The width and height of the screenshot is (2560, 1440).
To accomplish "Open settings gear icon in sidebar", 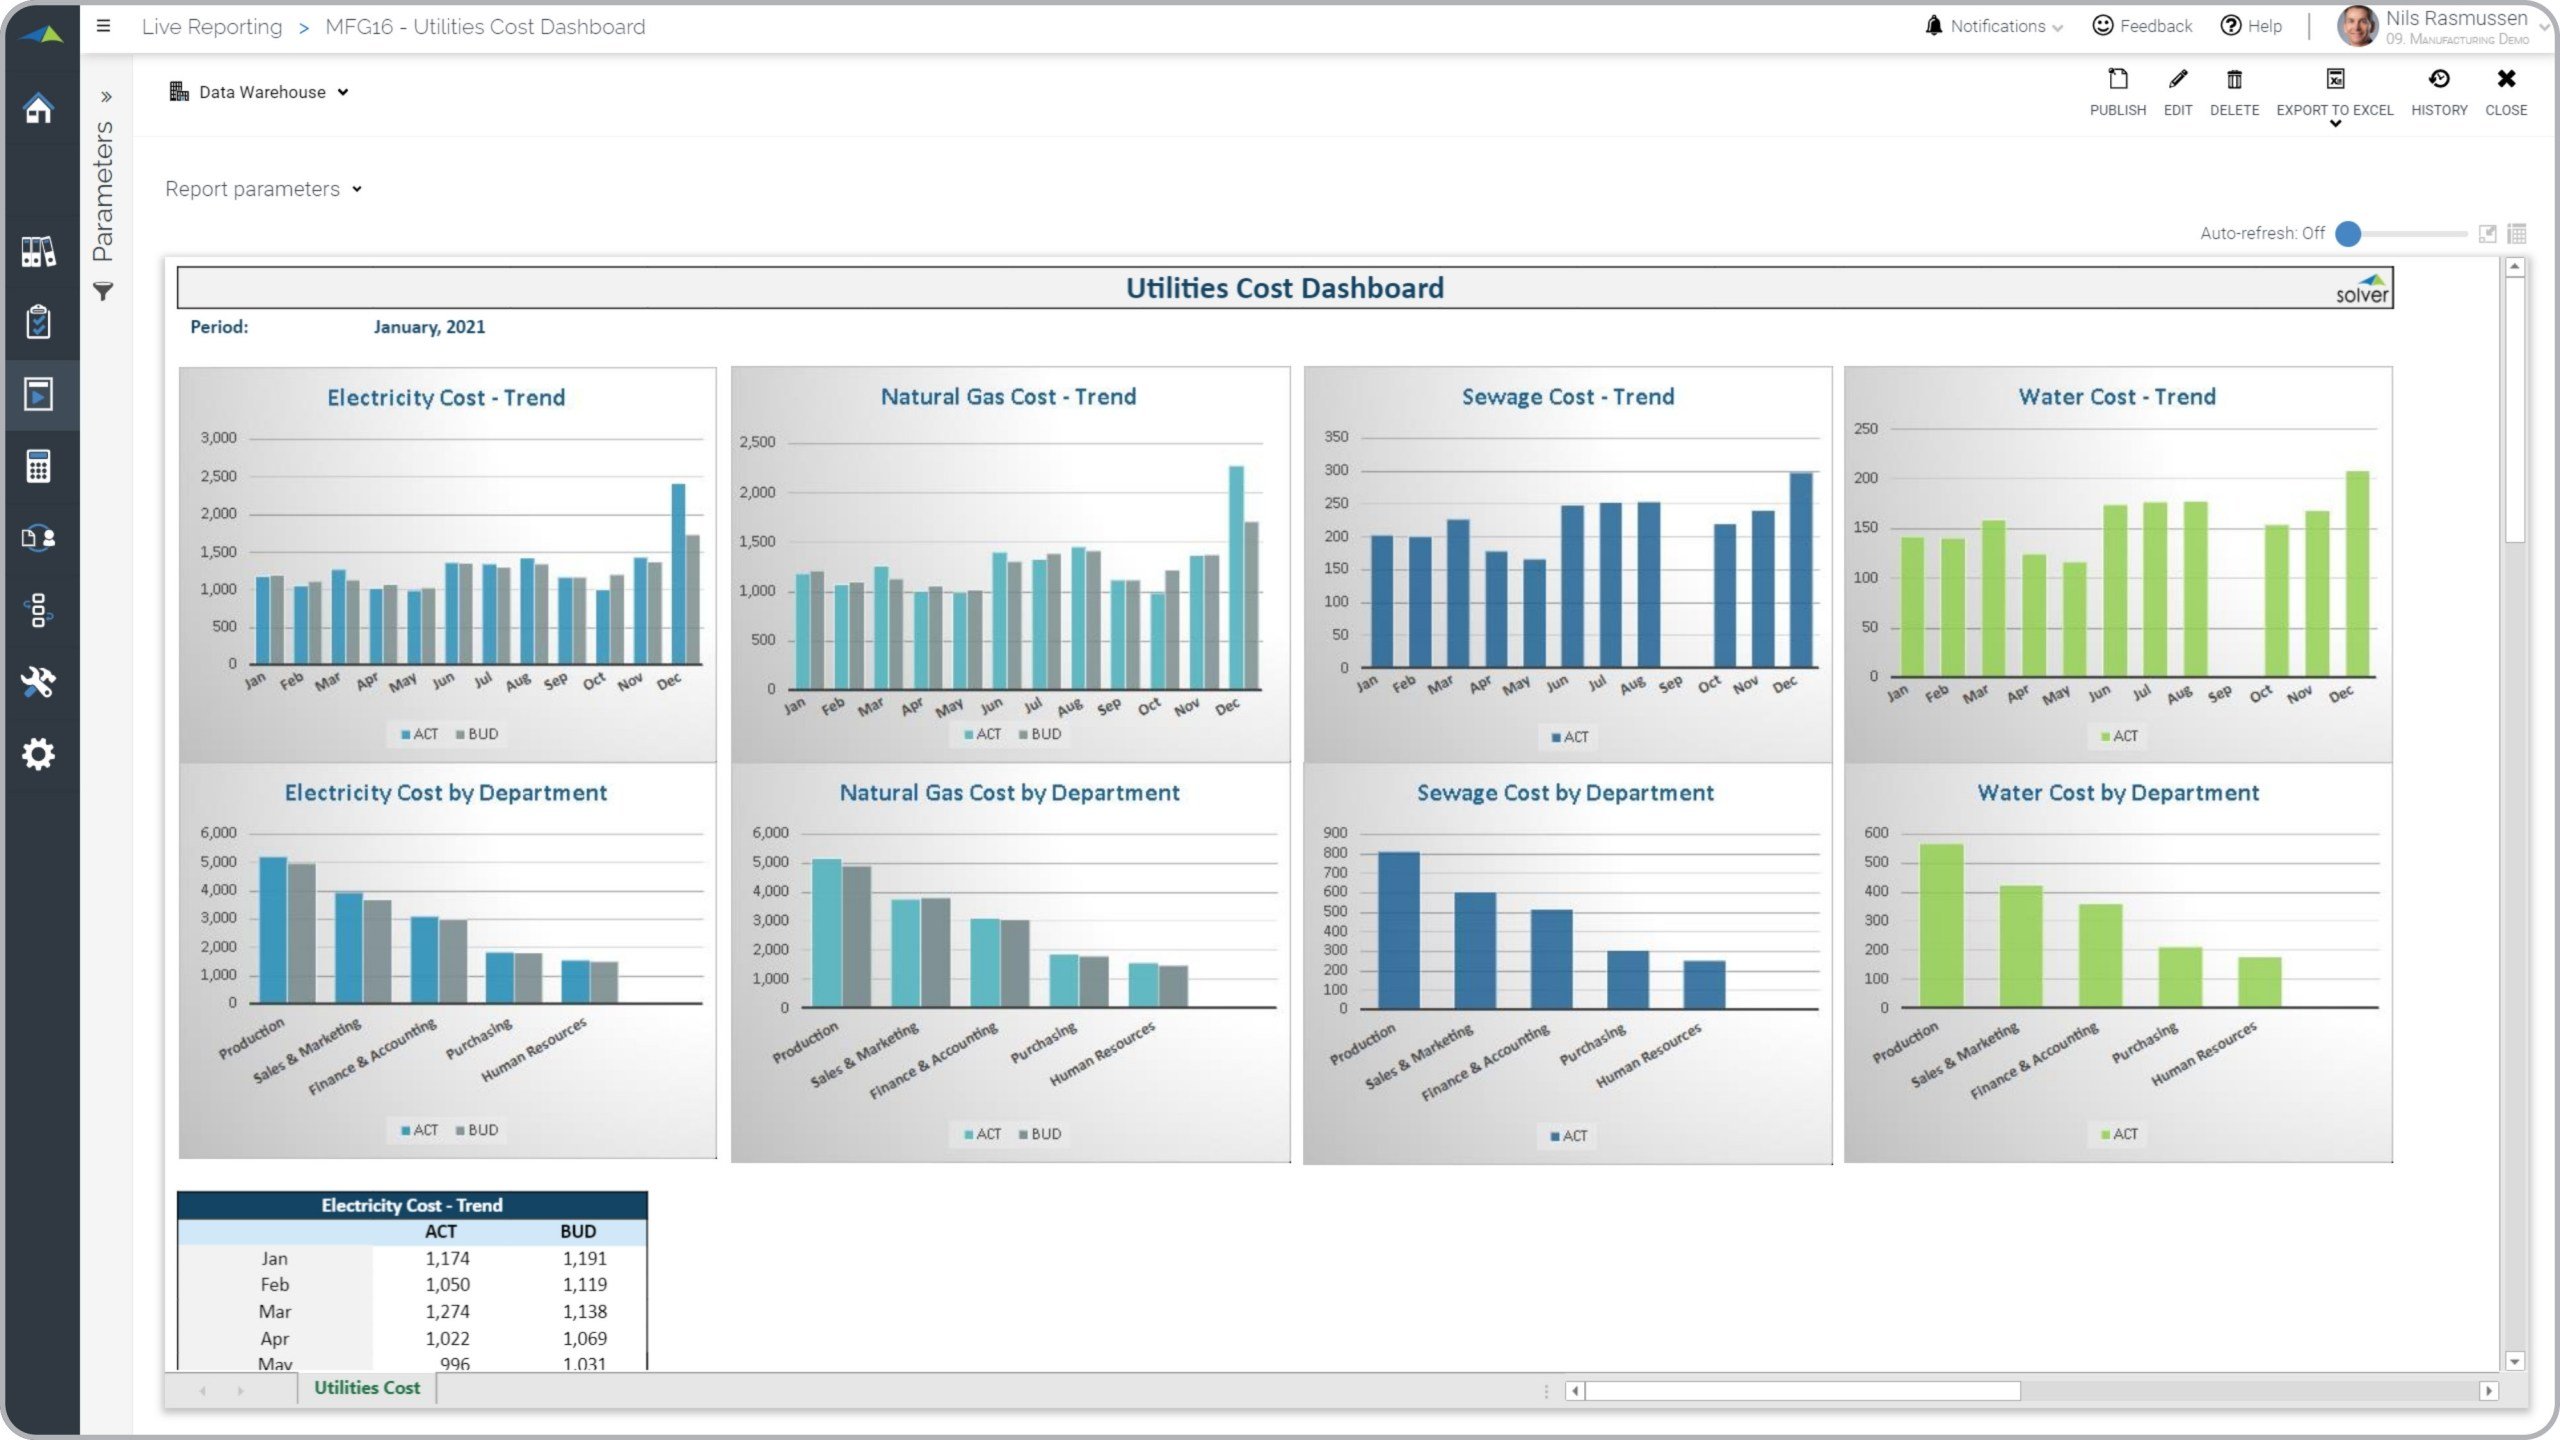I will click(38, 754).
